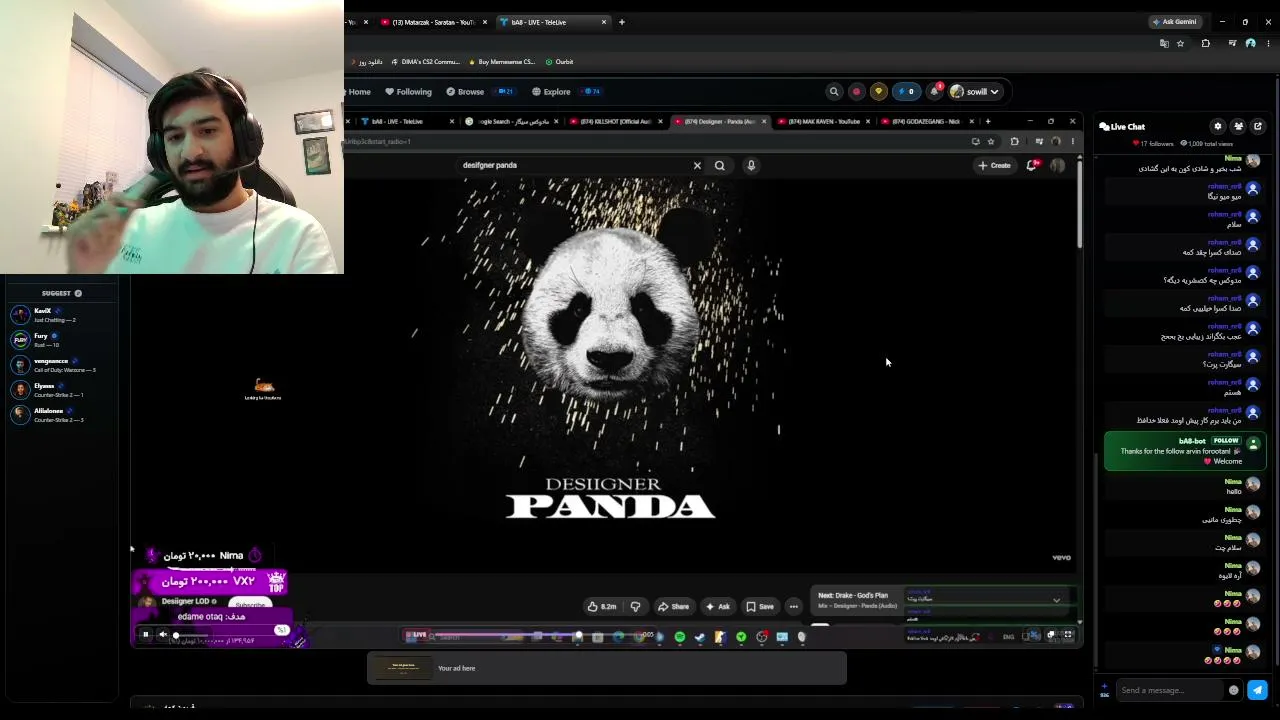Close the Matarzak - Sarotan tab

[485, 22]
